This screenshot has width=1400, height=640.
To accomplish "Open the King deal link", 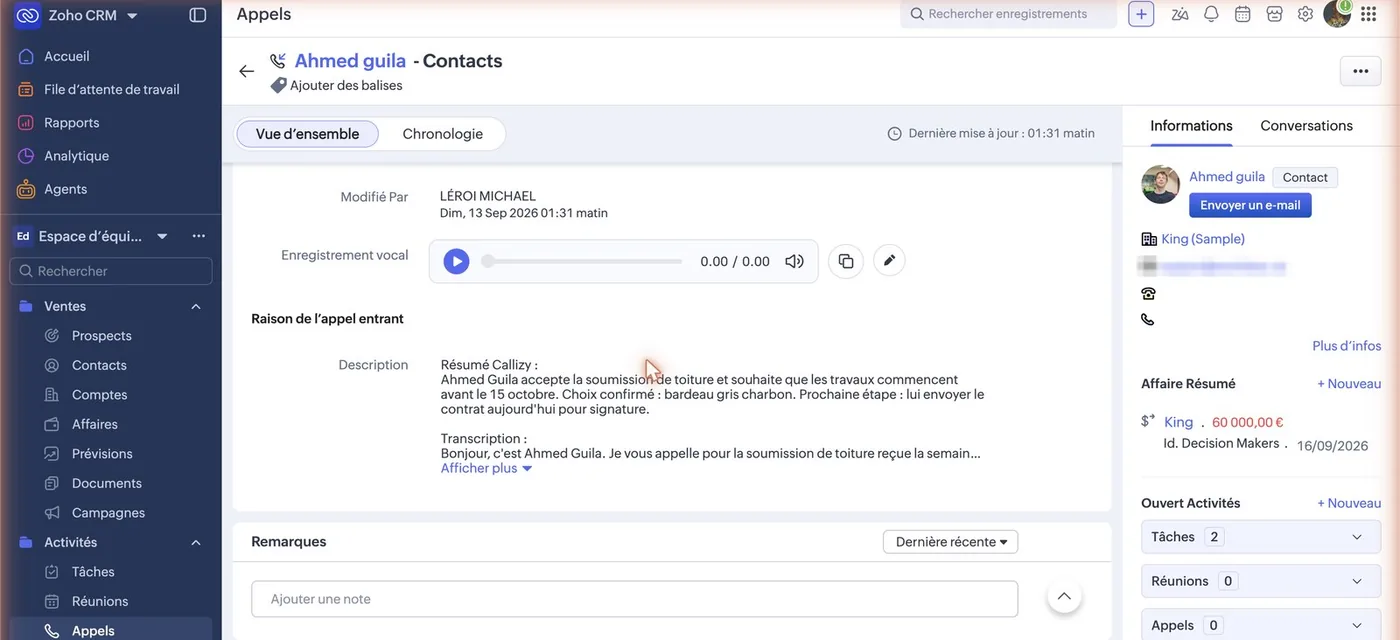I will [x=1178, y=422].
